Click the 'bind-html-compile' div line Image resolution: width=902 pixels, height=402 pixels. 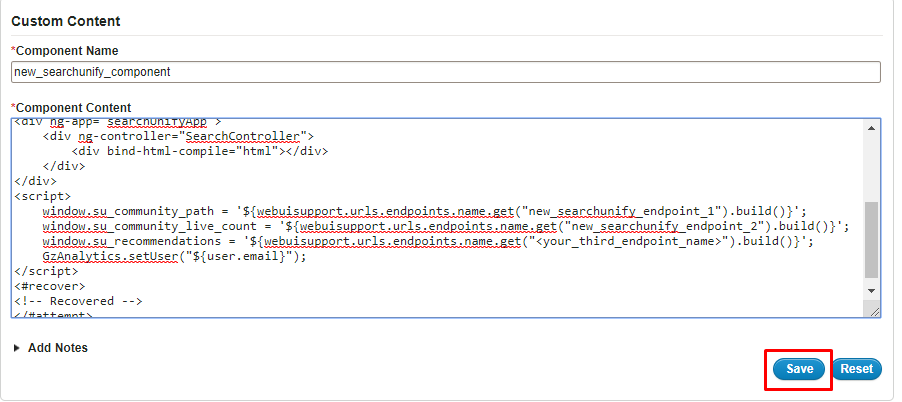pyautogui.click(x=200, y=151)
